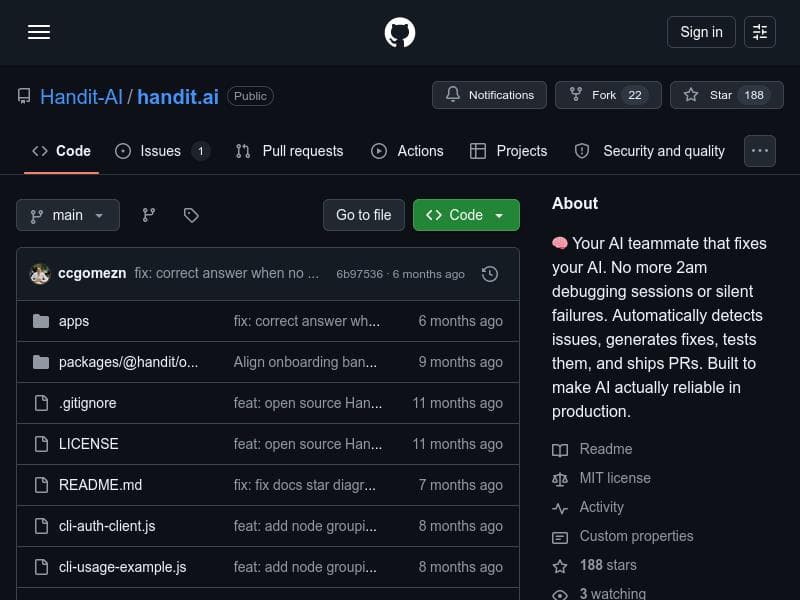Open the apps folder
800x600 pixels.
74,321
